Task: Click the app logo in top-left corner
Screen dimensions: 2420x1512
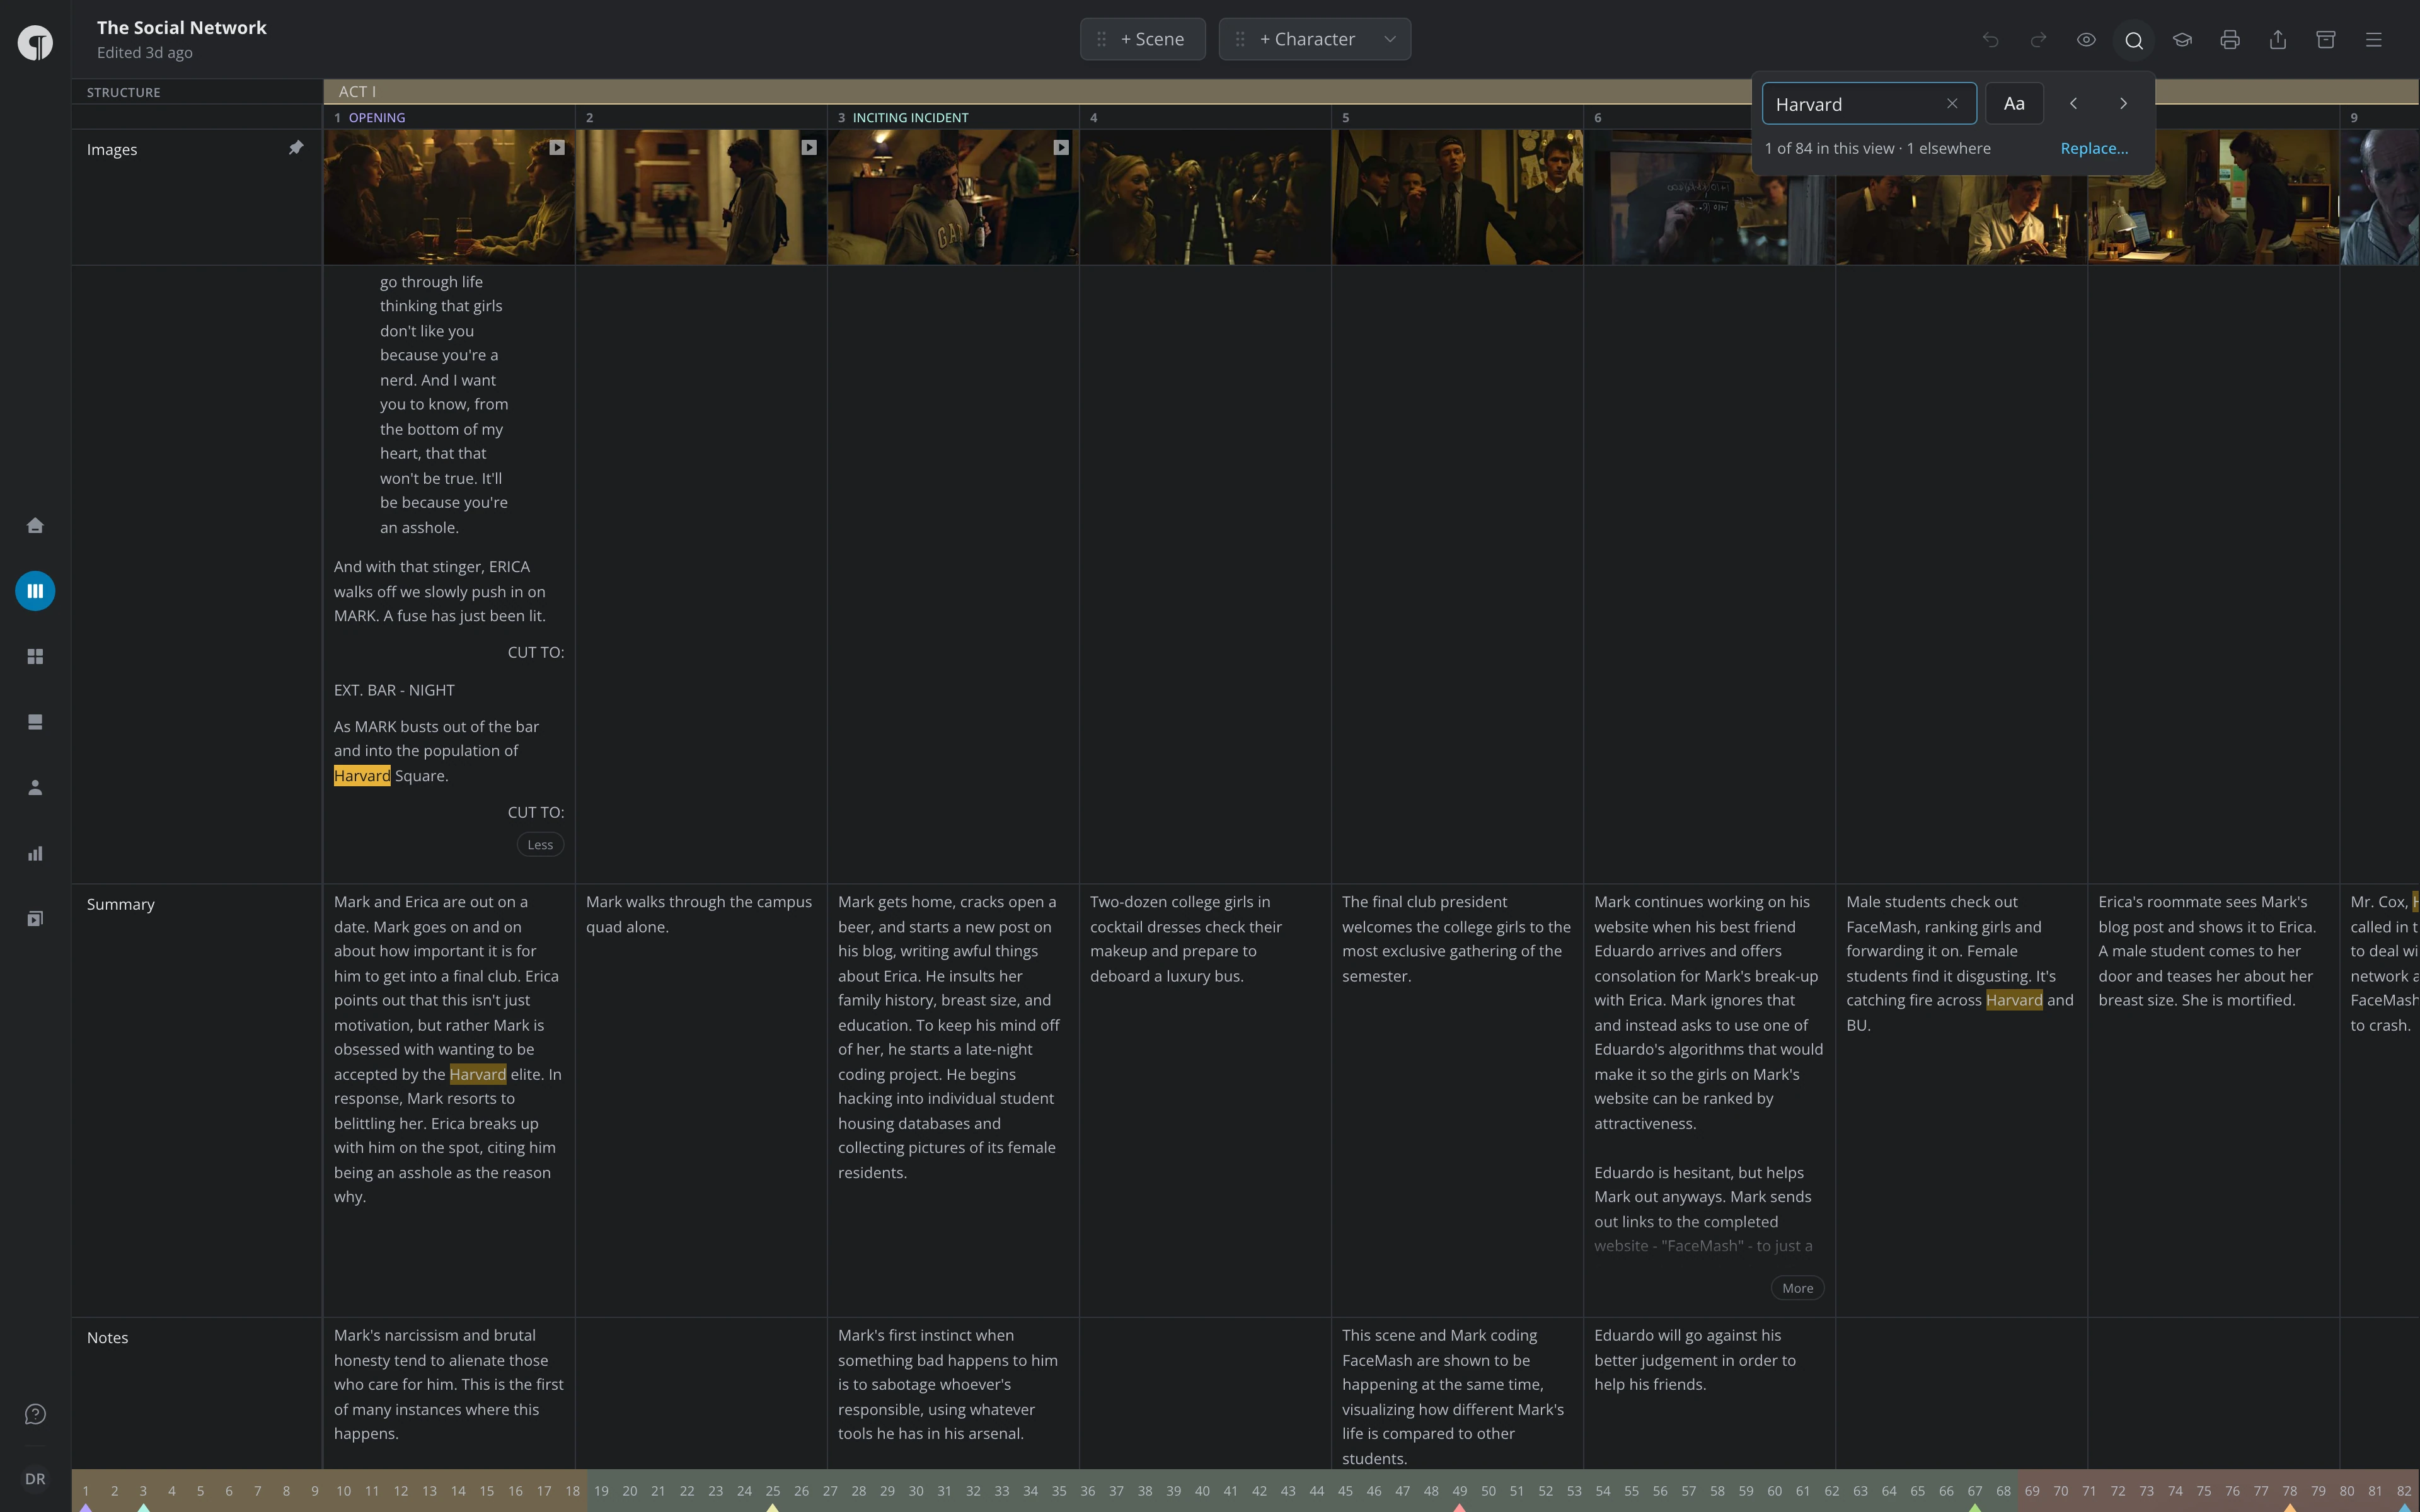Action: click(x=35, y=43)
